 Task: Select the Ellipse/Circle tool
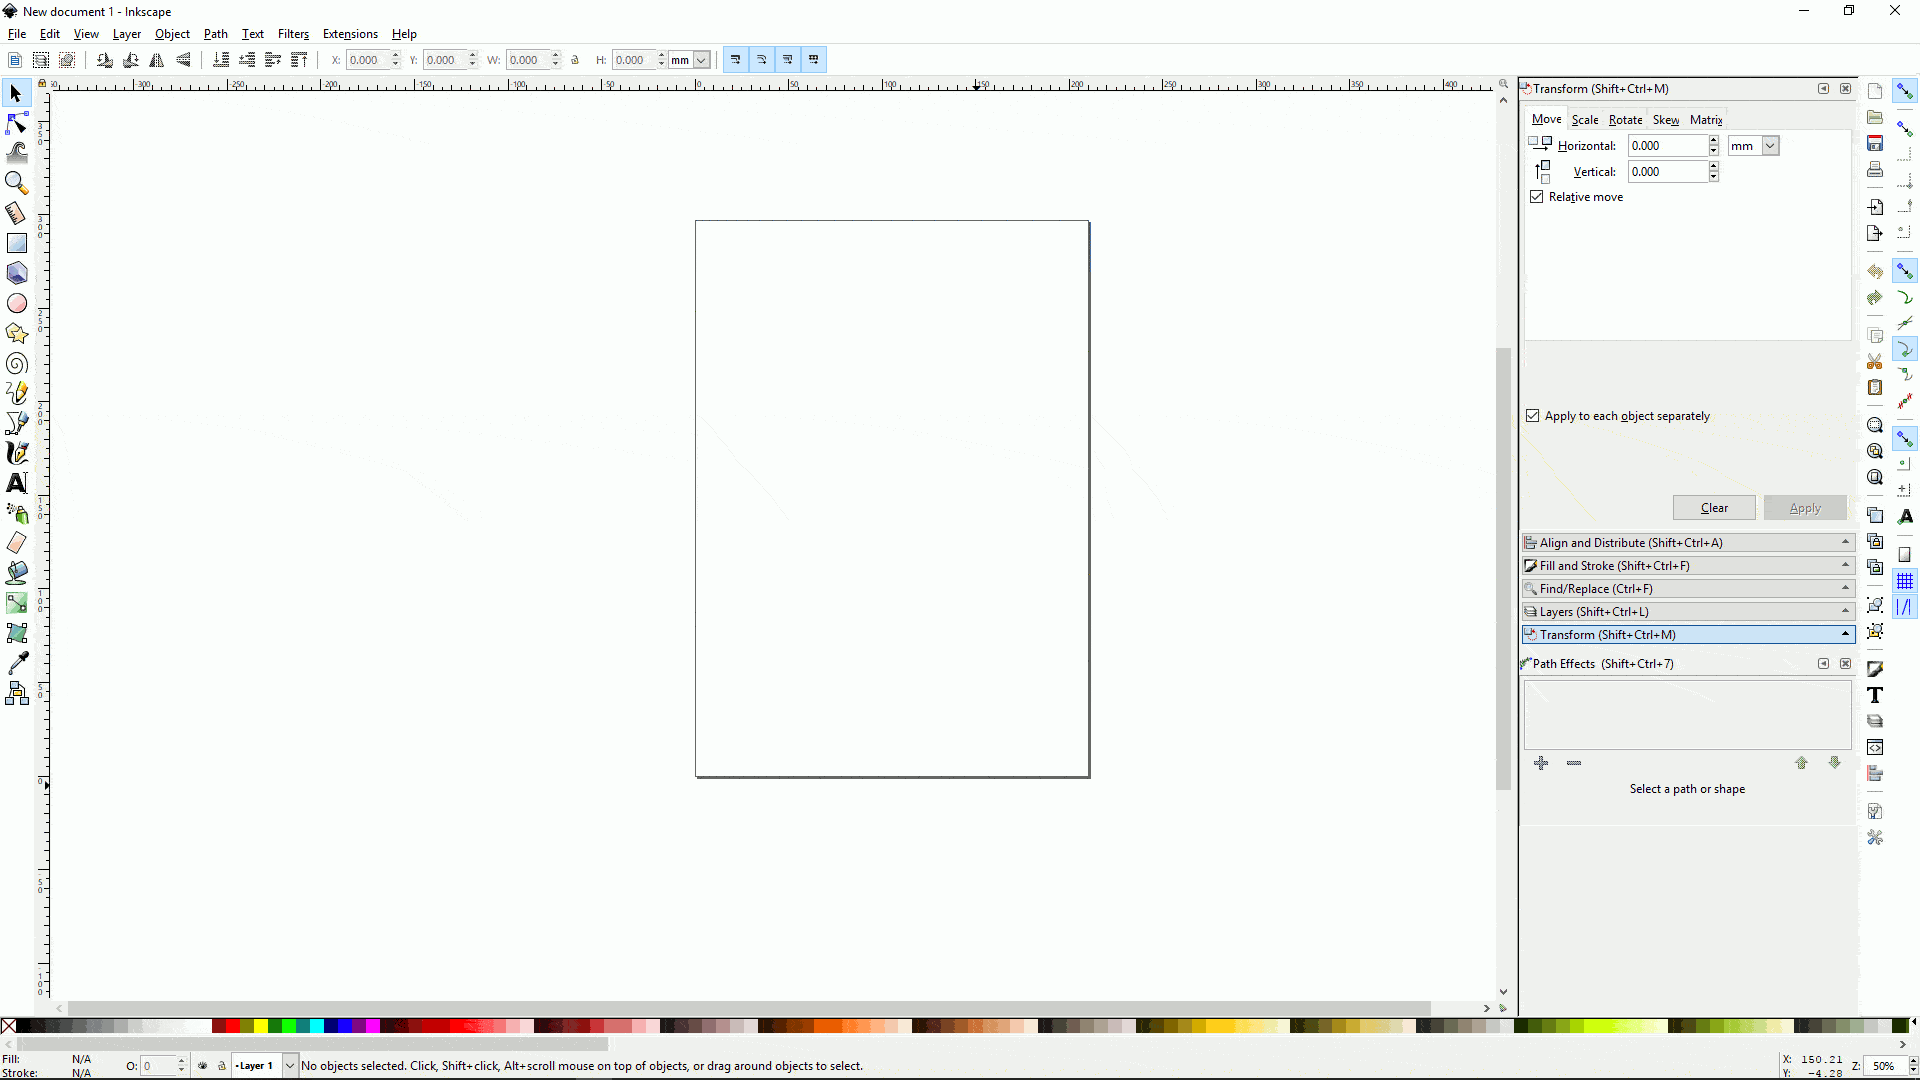click(17, 303)
